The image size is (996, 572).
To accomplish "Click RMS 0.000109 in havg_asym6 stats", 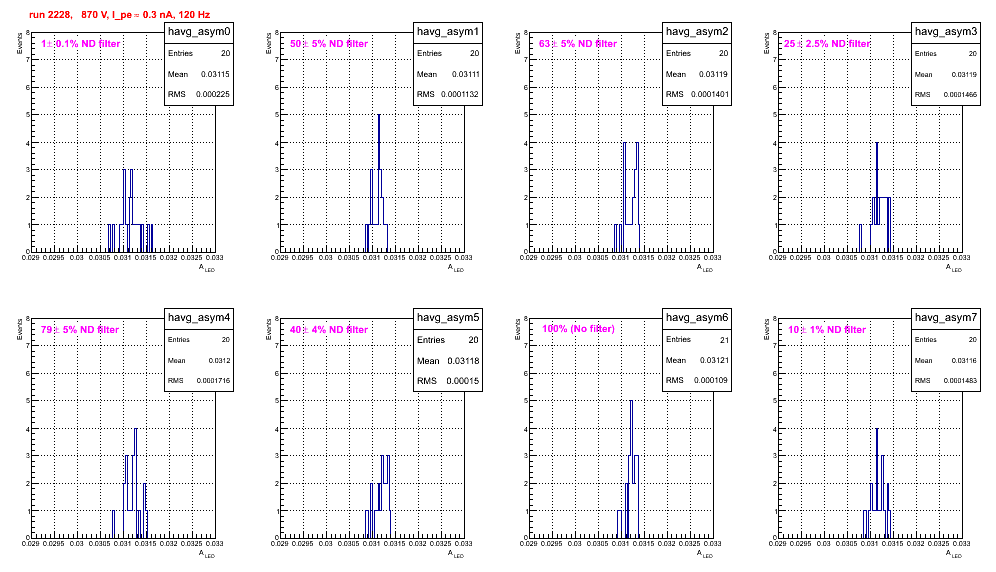I will (x=697, y=381).
